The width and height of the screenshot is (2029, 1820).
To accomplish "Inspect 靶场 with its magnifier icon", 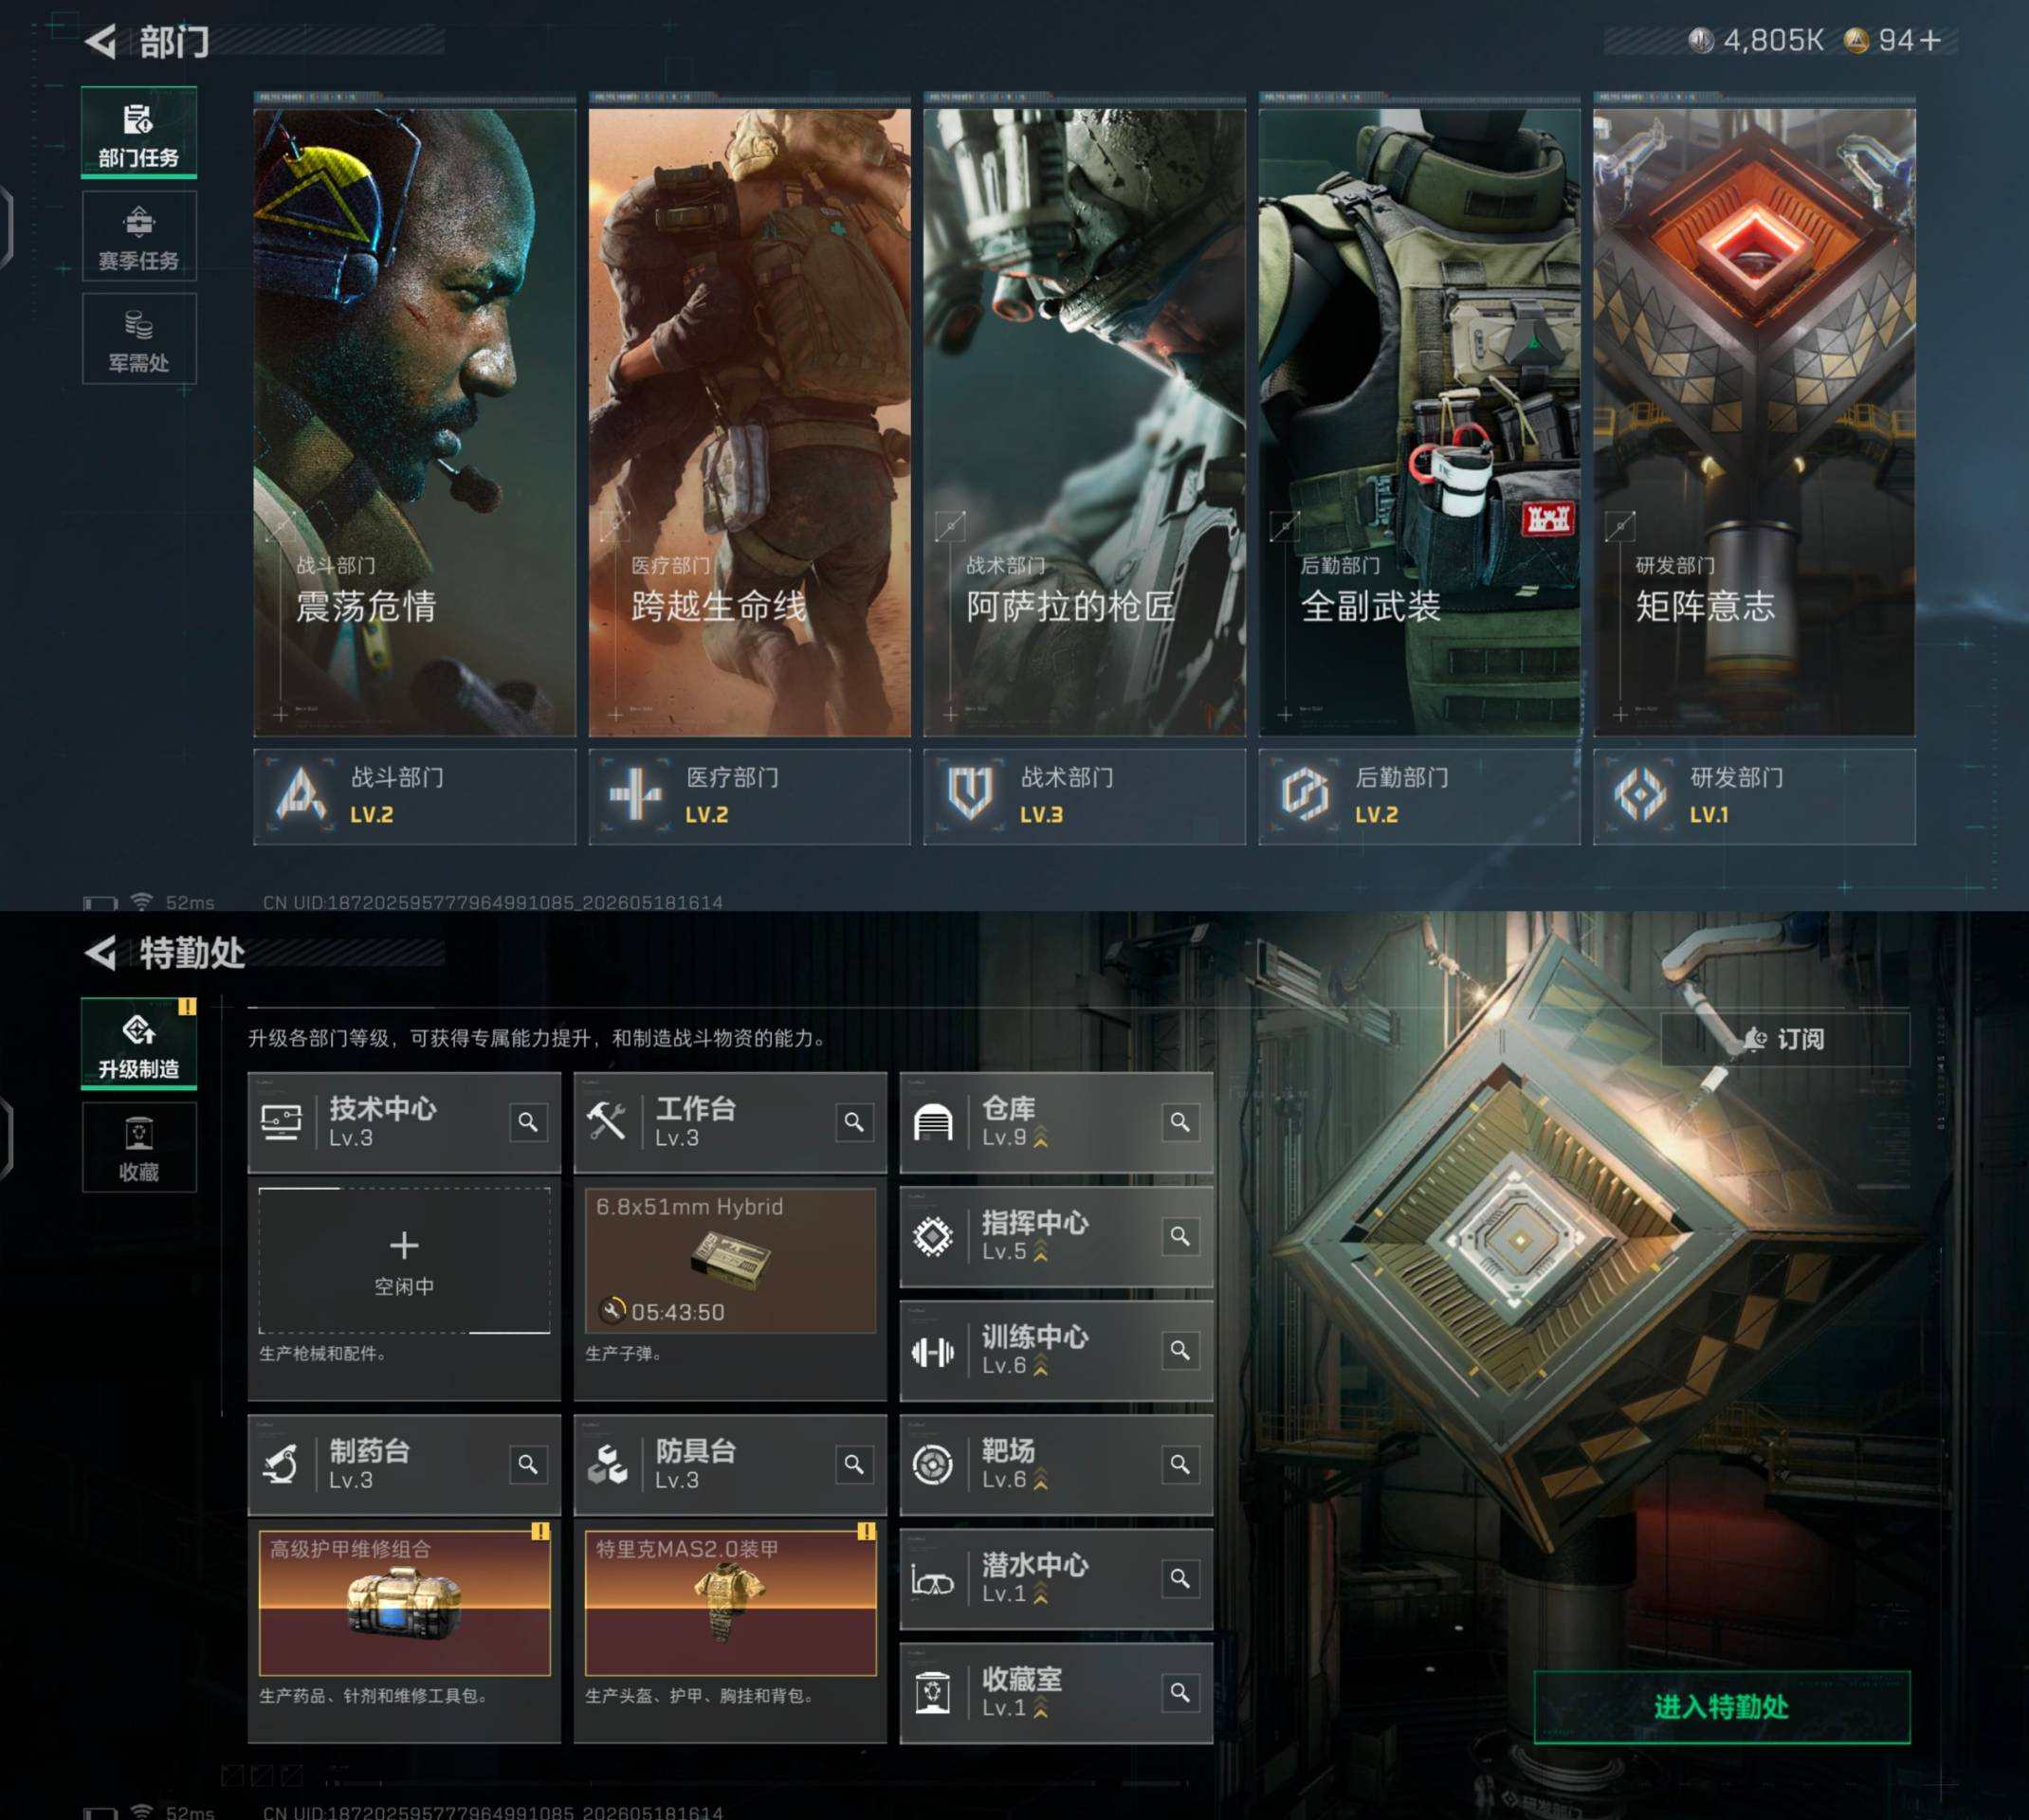I will [x=1180, y=1465].
